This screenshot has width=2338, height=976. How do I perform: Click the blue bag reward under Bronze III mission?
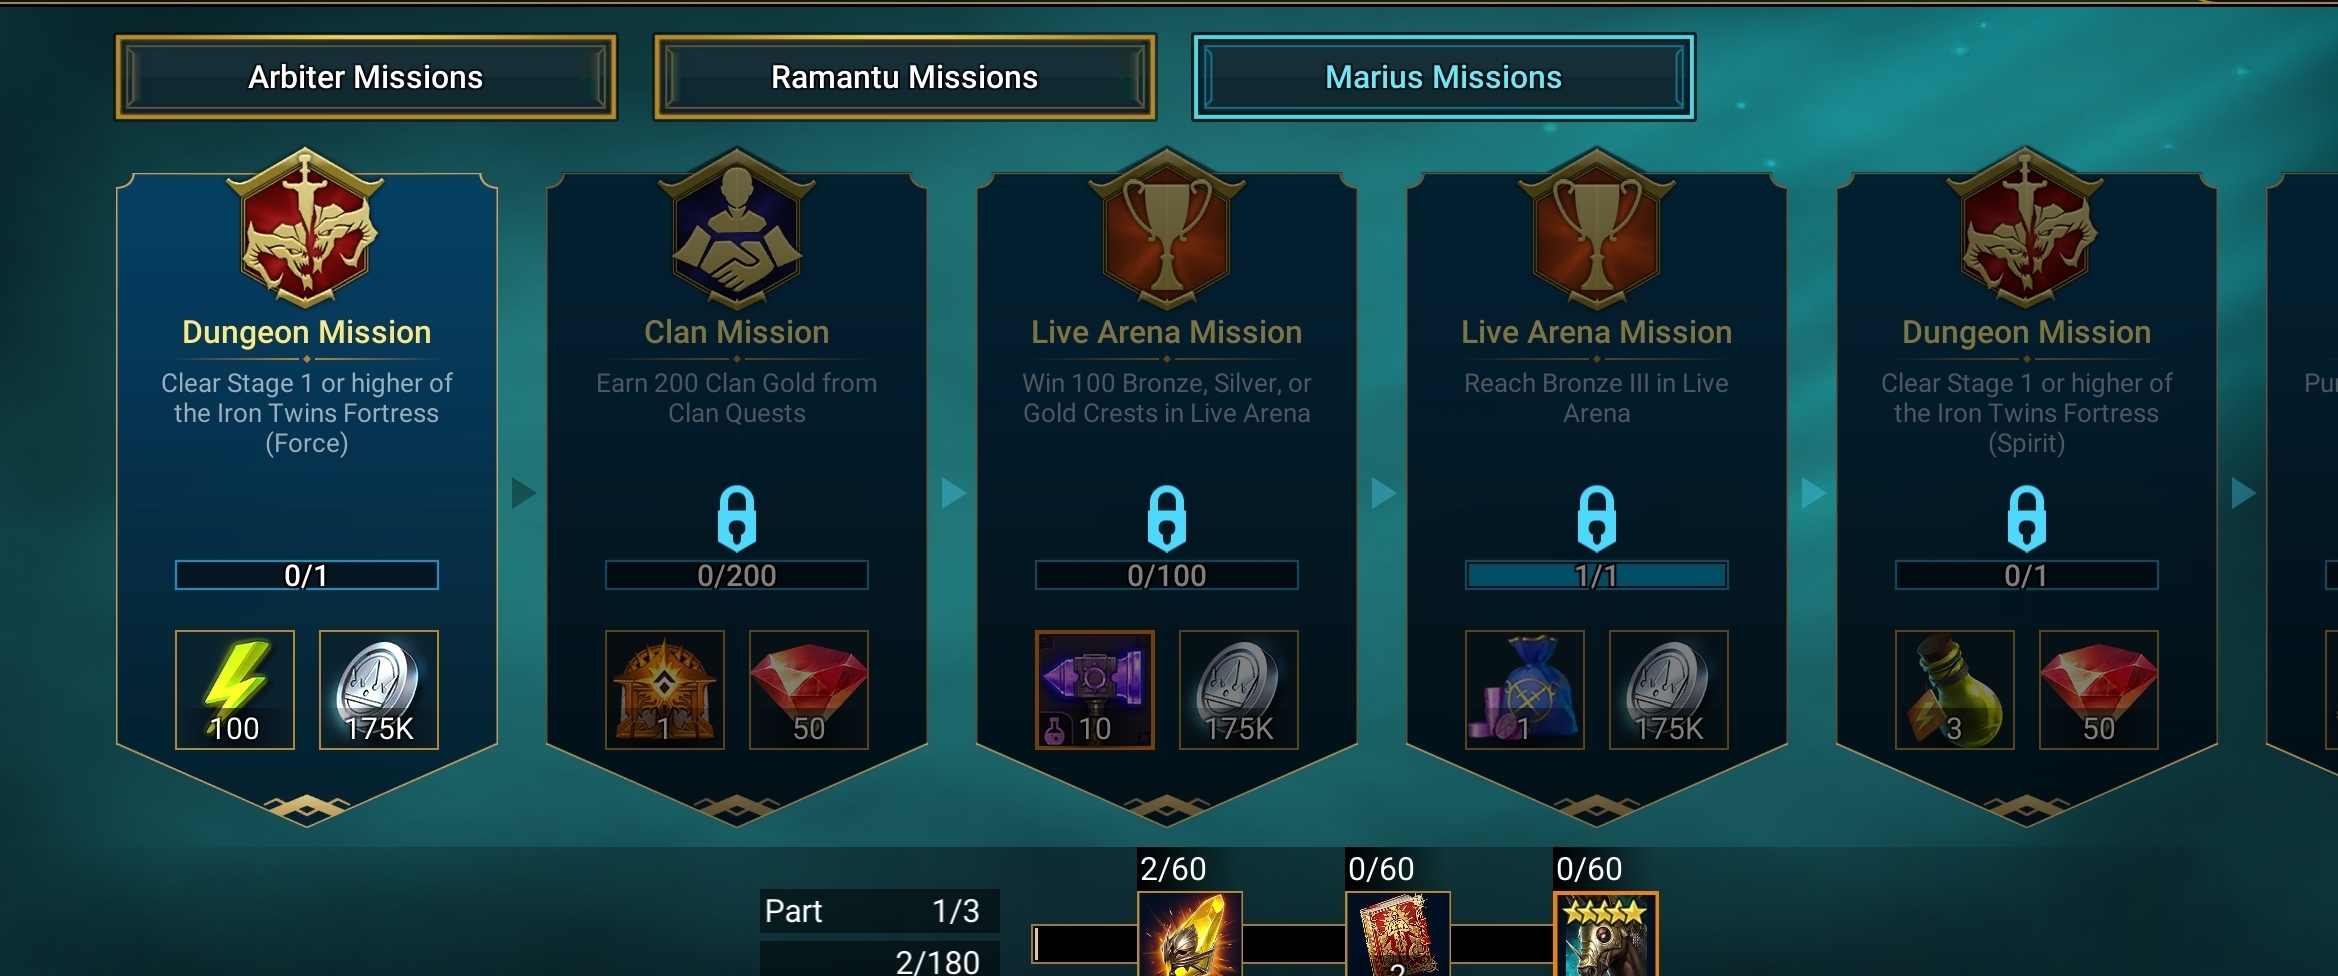click(1525, 689)
